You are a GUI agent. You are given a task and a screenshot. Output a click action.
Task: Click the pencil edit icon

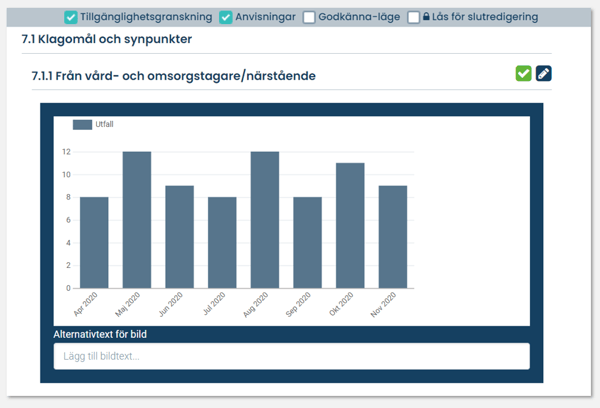coord(543,73)
